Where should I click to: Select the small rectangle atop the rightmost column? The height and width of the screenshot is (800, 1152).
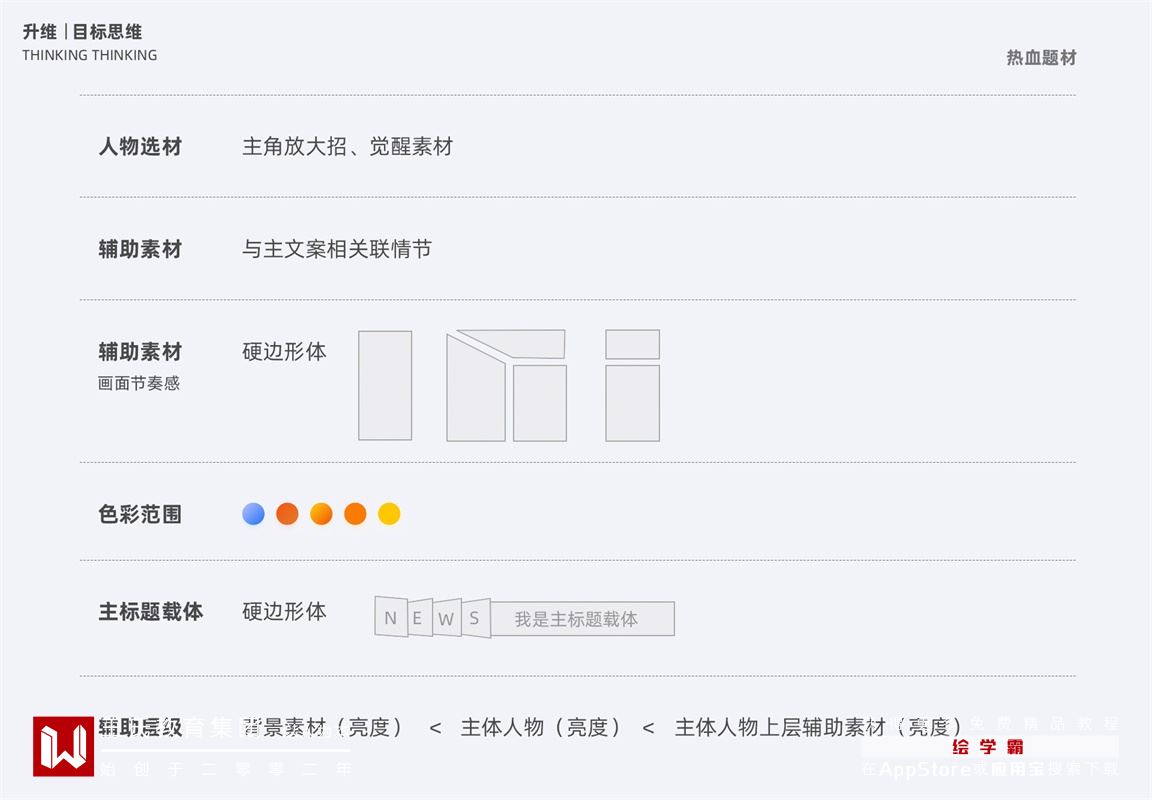click(x=632, y=344)
